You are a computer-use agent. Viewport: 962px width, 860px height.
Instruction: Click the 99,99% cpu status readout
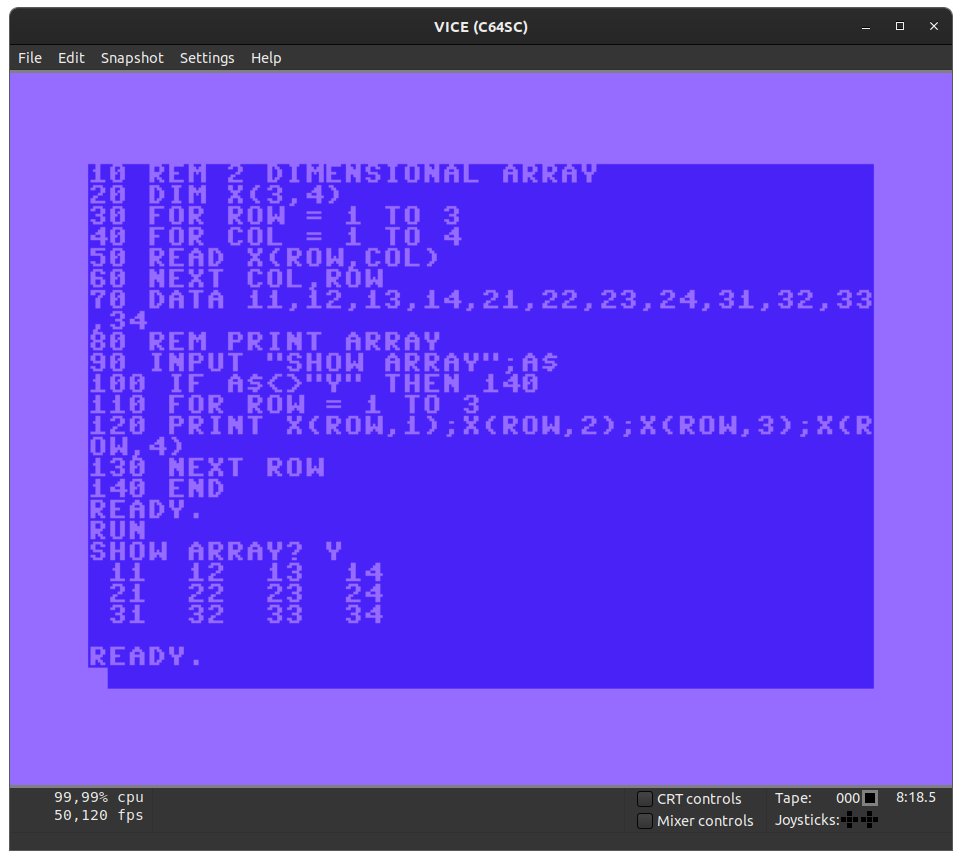(x=99, y=797)
